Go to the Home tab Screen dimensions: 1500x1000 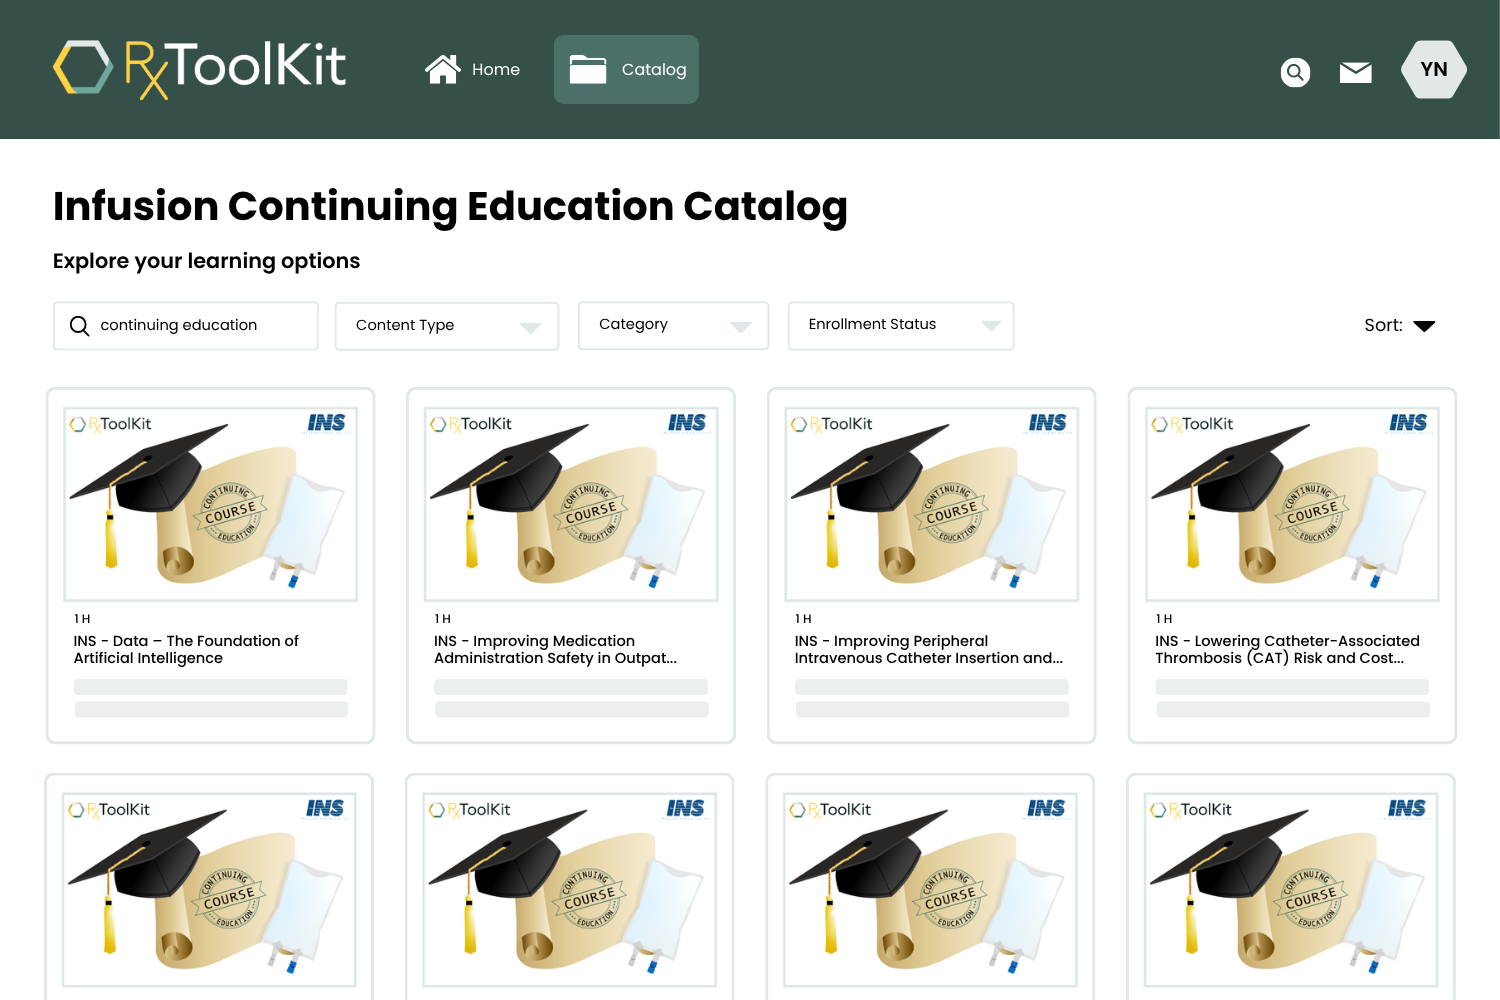point(473,69)
